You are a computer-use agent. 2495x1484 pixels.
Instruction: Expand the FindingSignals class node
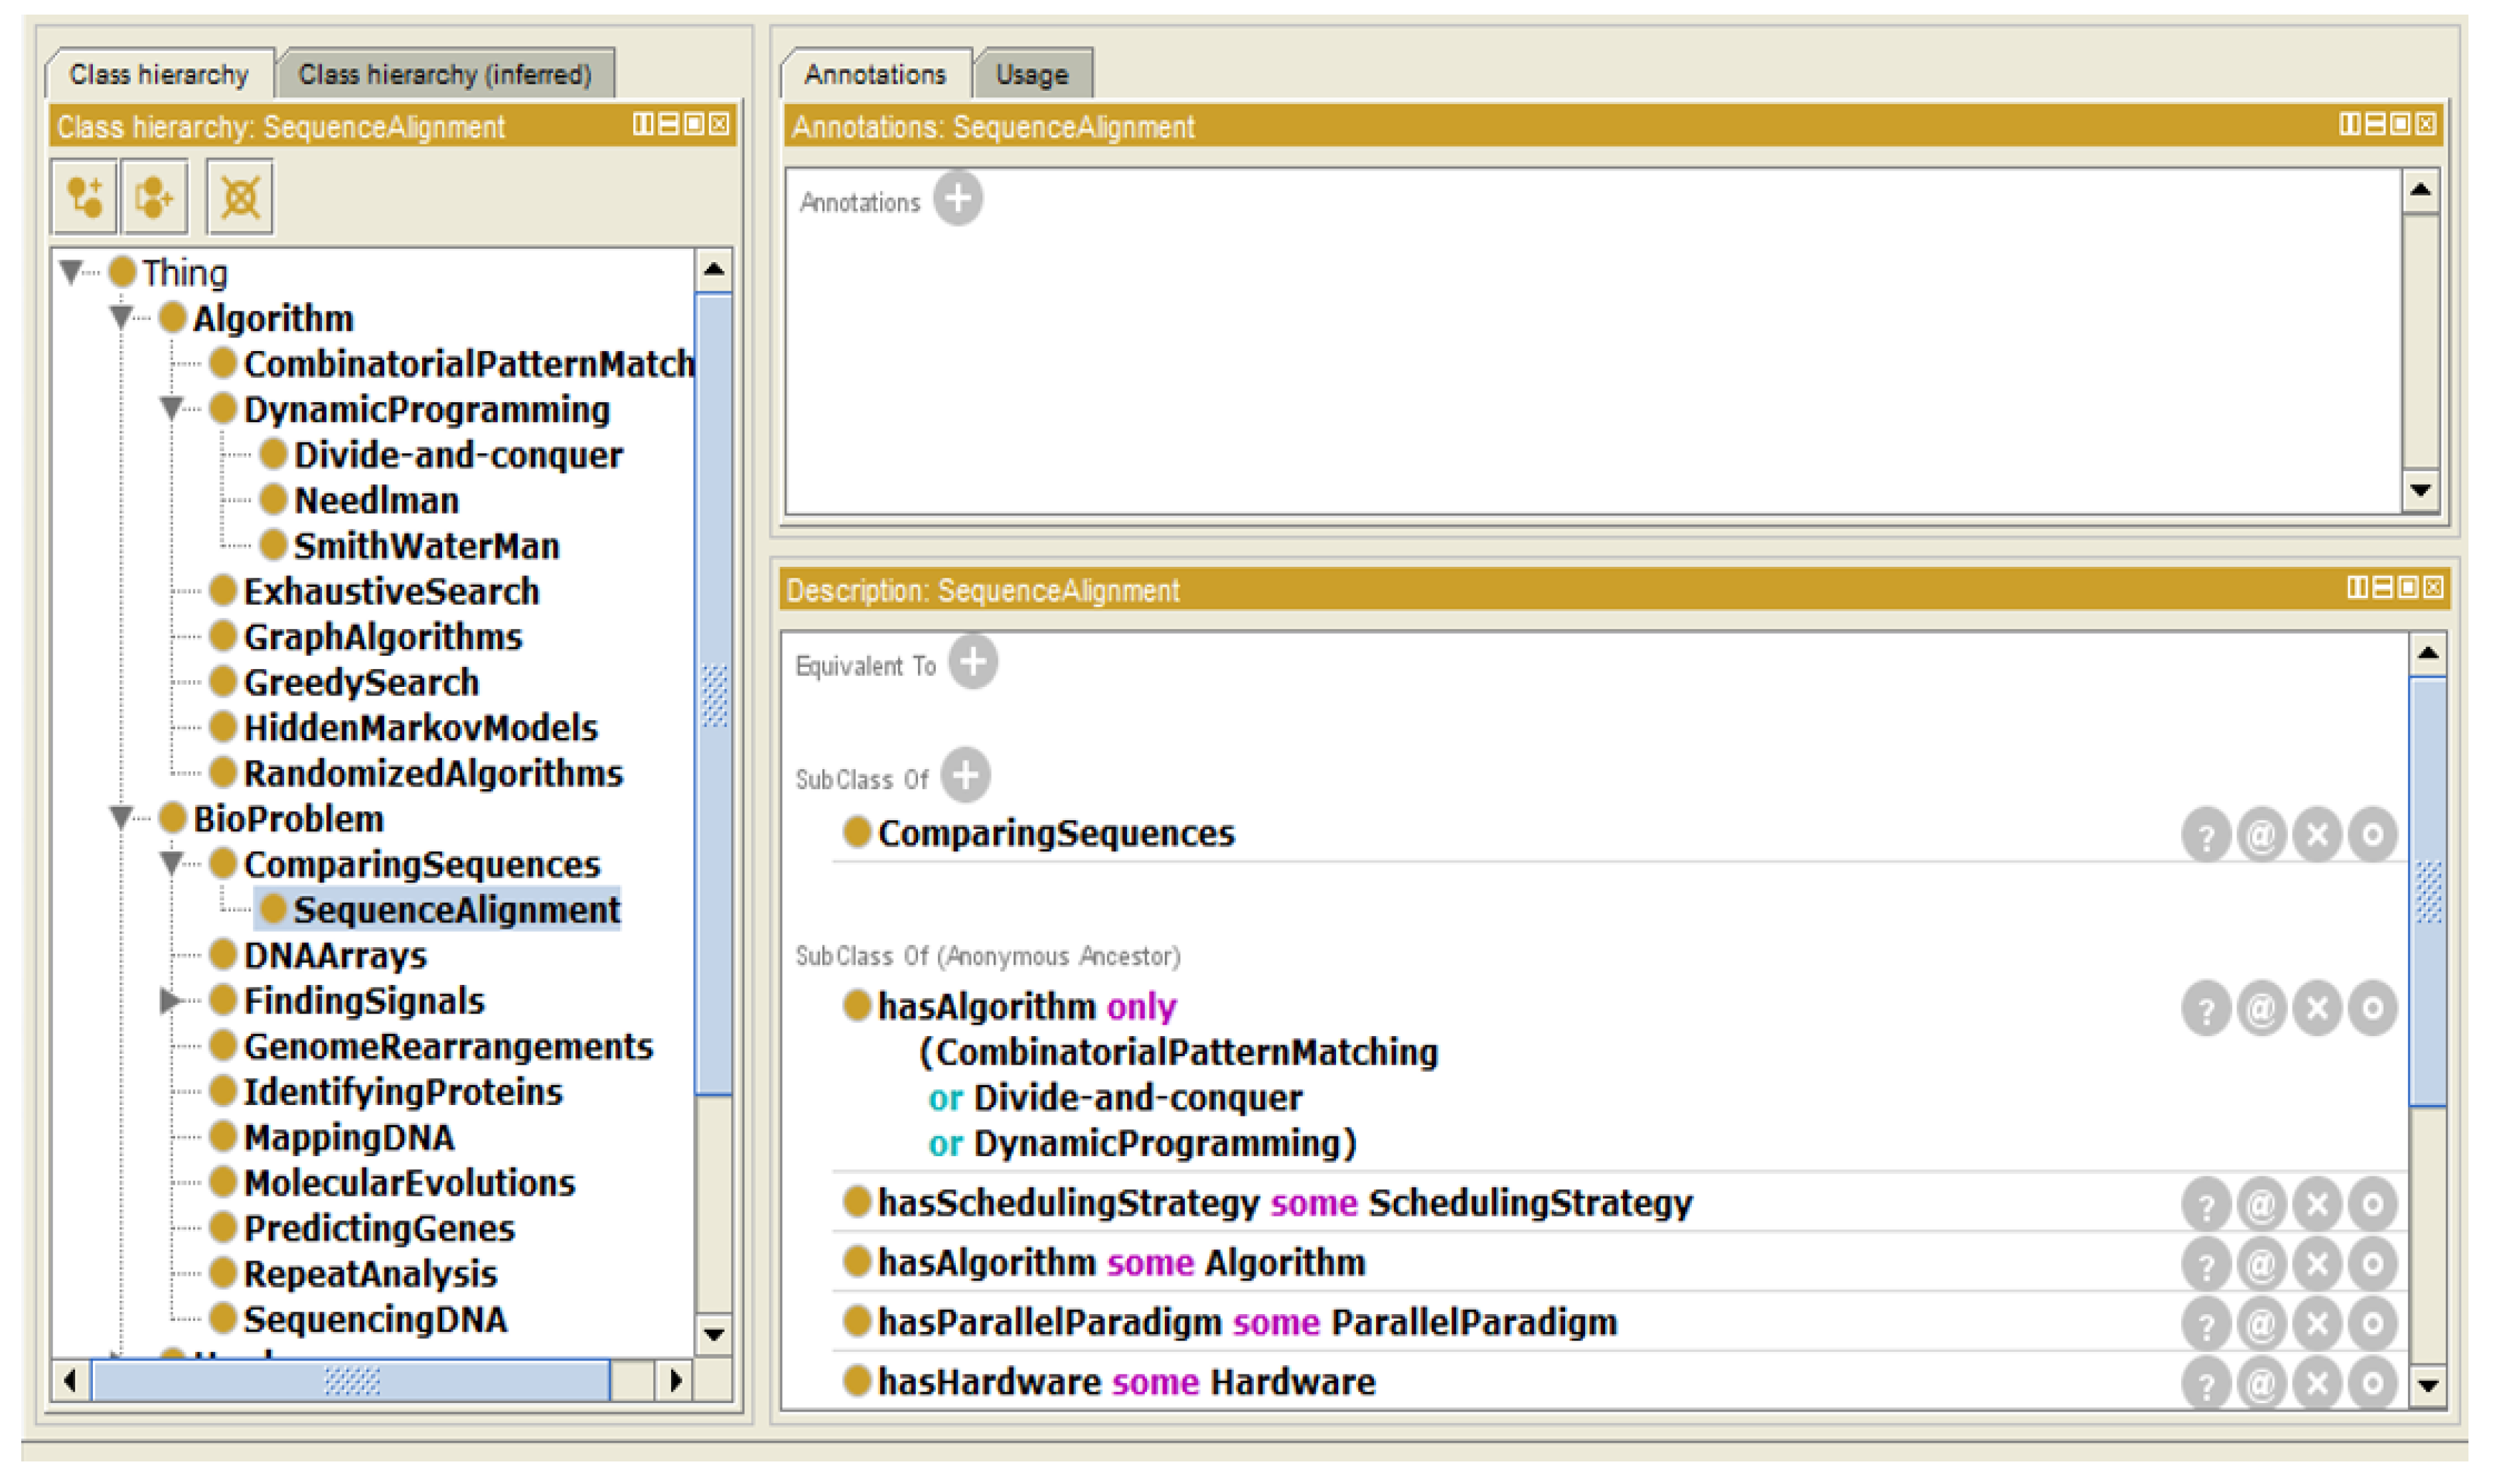coord(170,1000)
